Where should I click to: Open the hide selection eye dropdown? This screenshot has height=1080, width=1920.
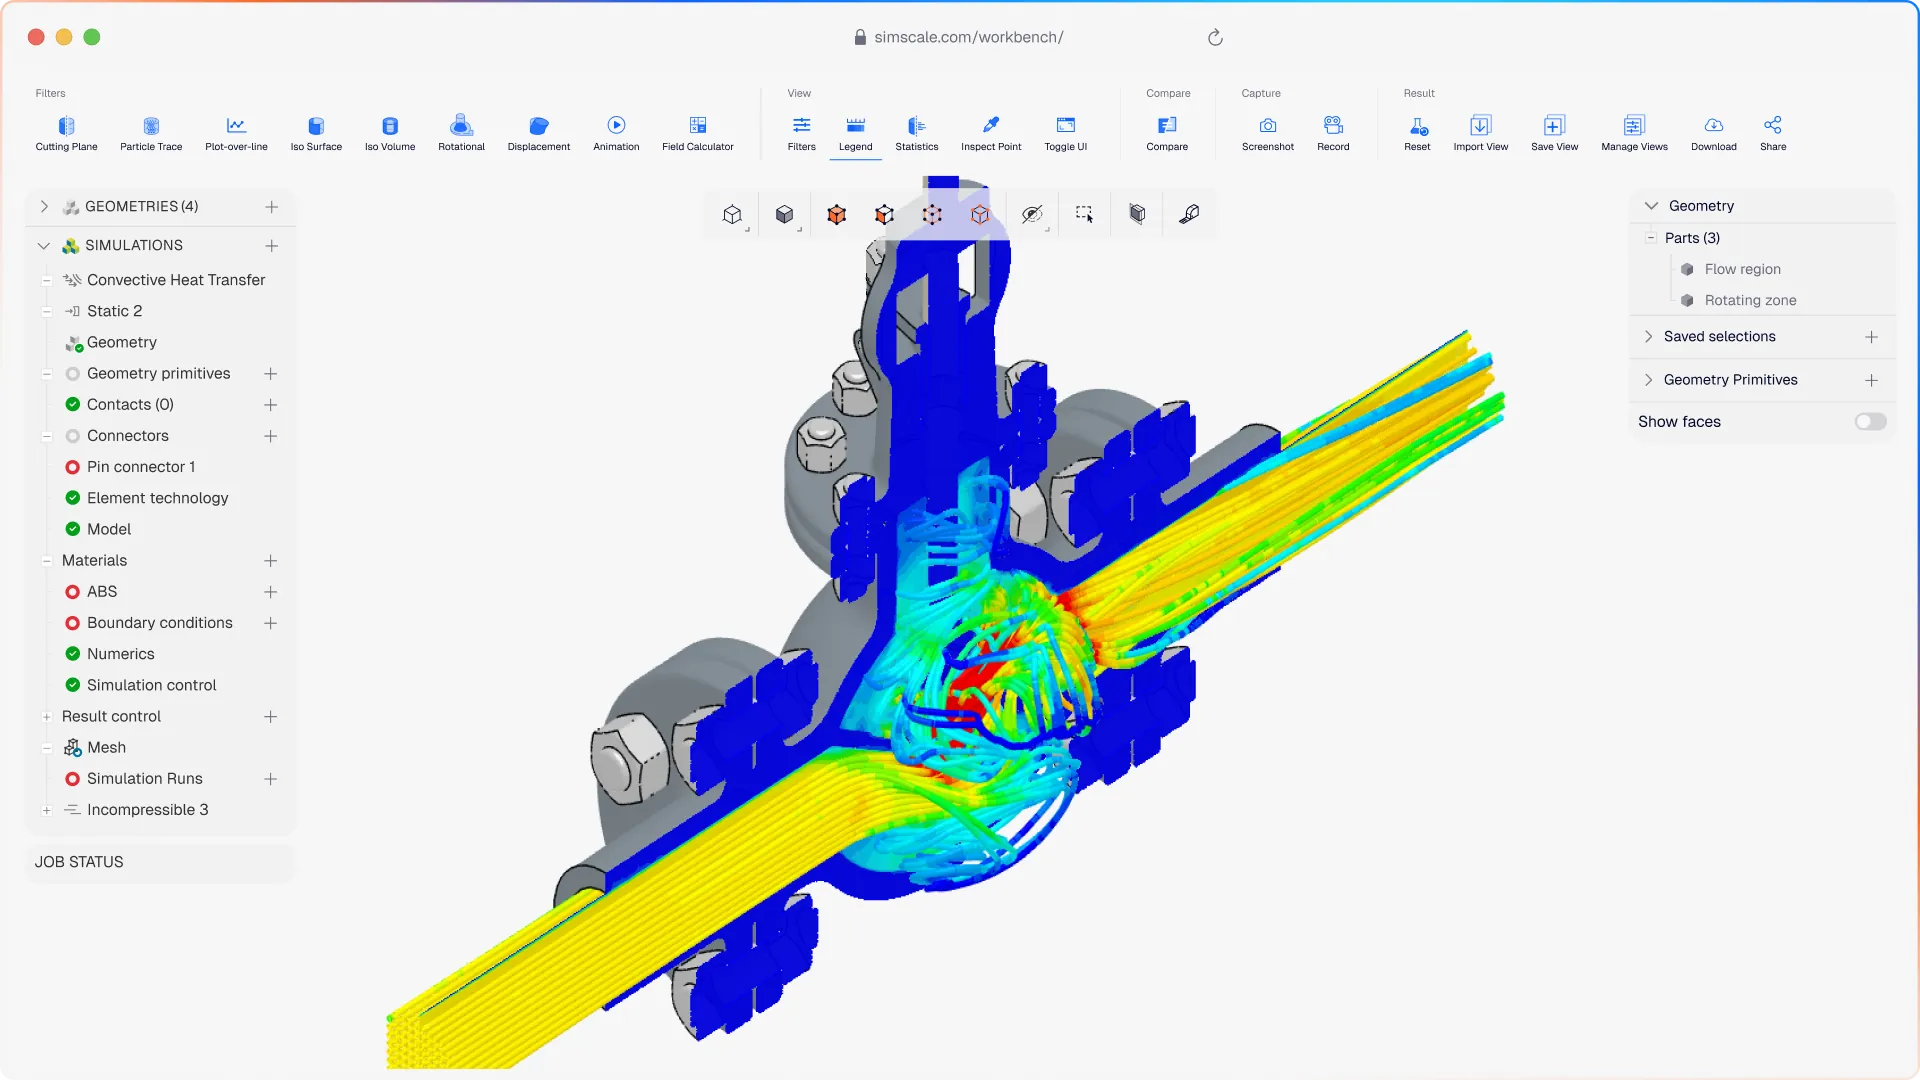(1033, 214)
